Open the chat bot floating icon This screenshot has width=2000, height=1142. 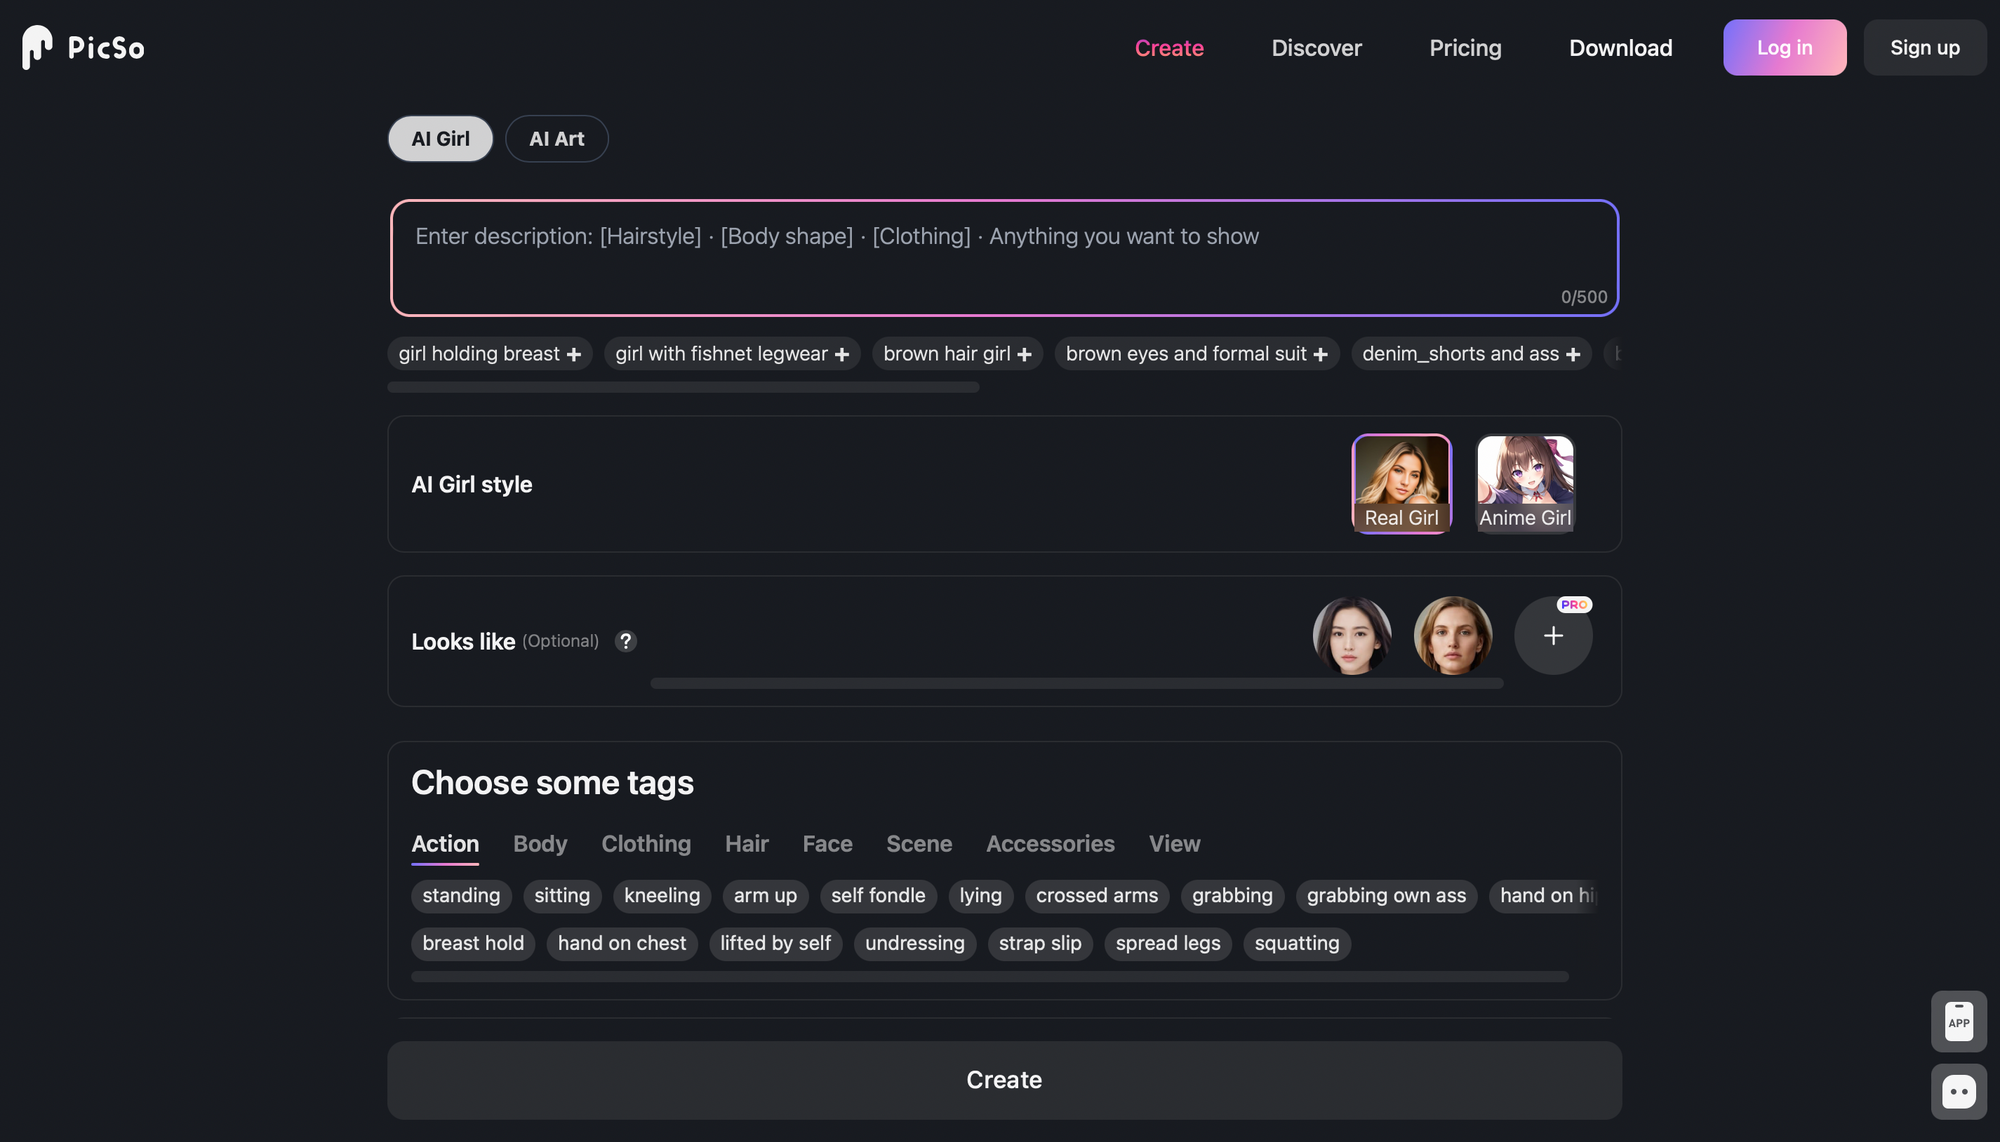point(1958,1091)
